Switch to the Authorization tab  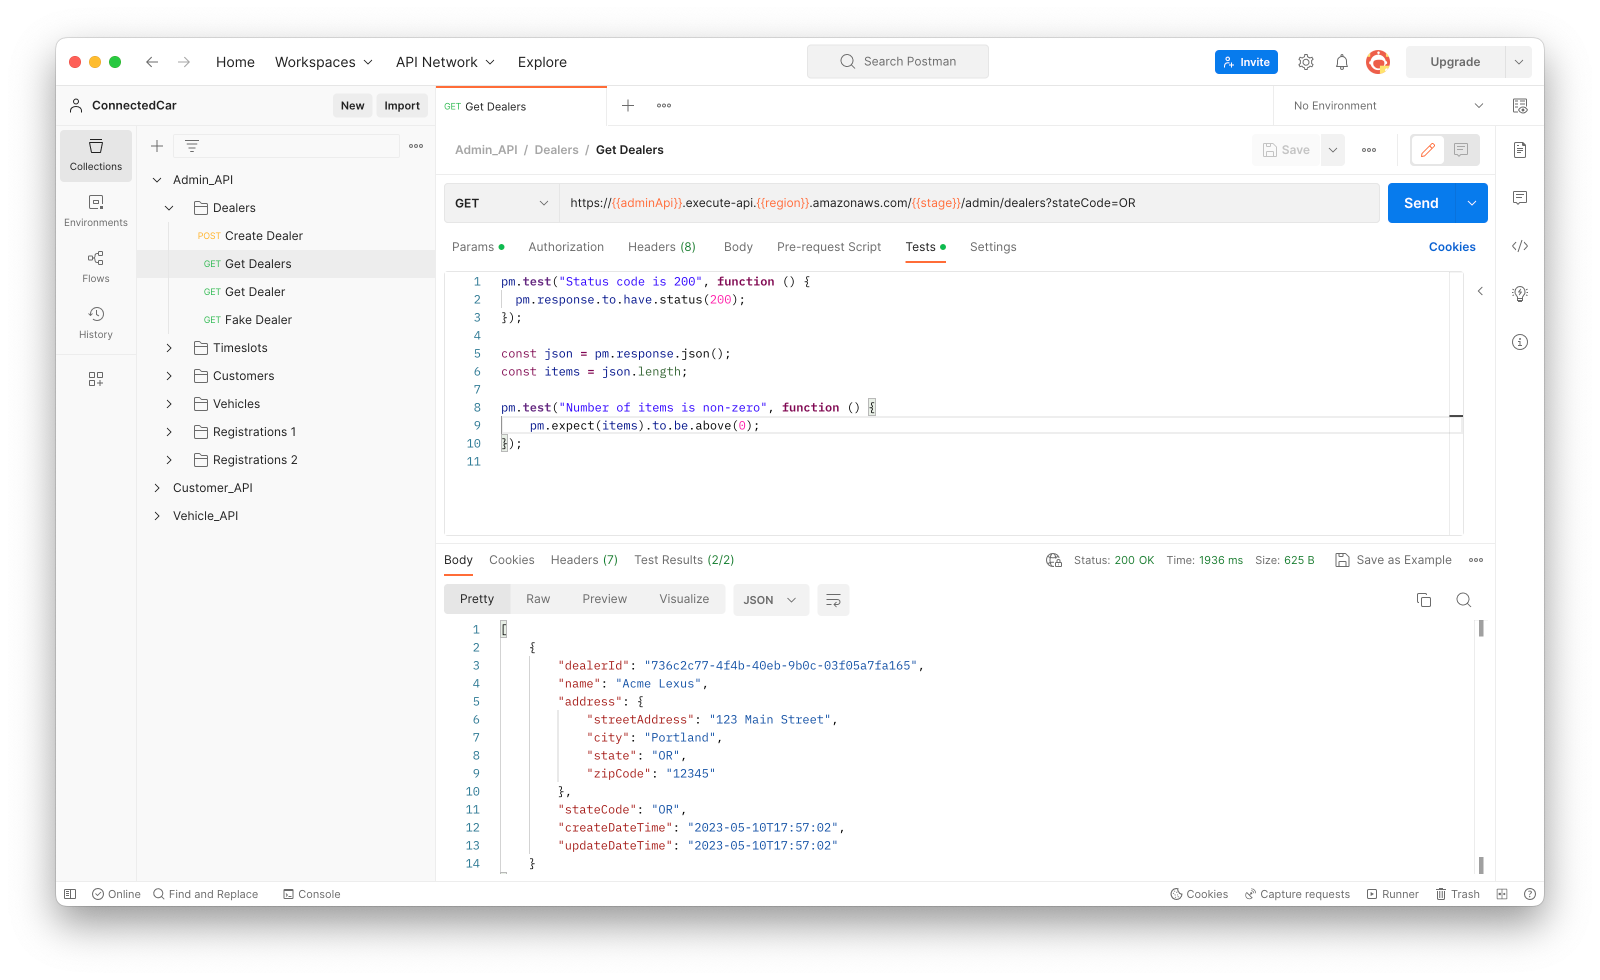pyautogui.click(x=566, y=247)
